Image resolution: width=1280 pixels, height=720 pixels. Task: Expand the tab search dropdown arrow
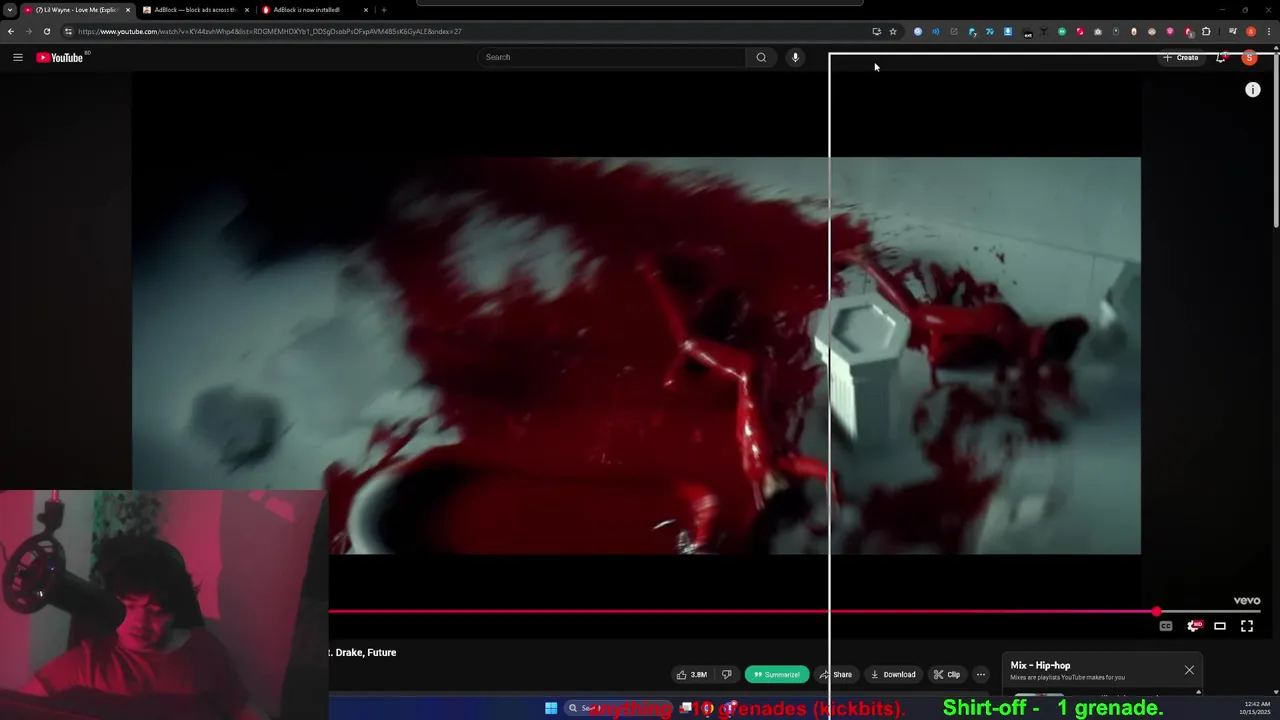[x=9, y=10]
